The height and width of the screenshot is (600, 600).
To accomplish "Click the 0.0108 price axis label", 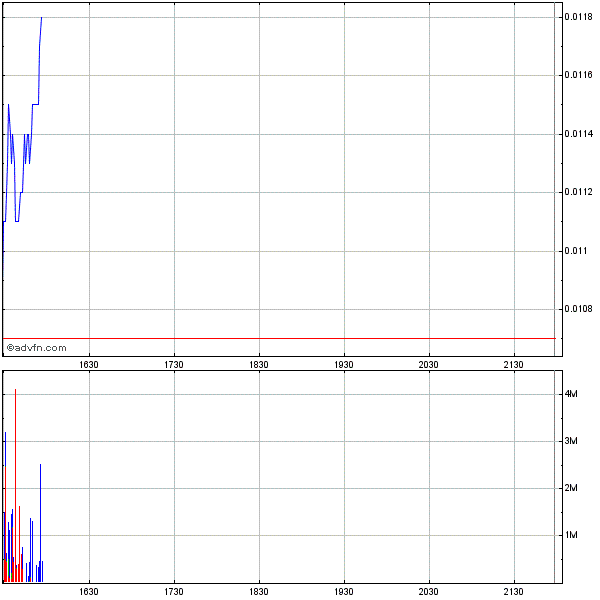I will [x=578, y=309].
